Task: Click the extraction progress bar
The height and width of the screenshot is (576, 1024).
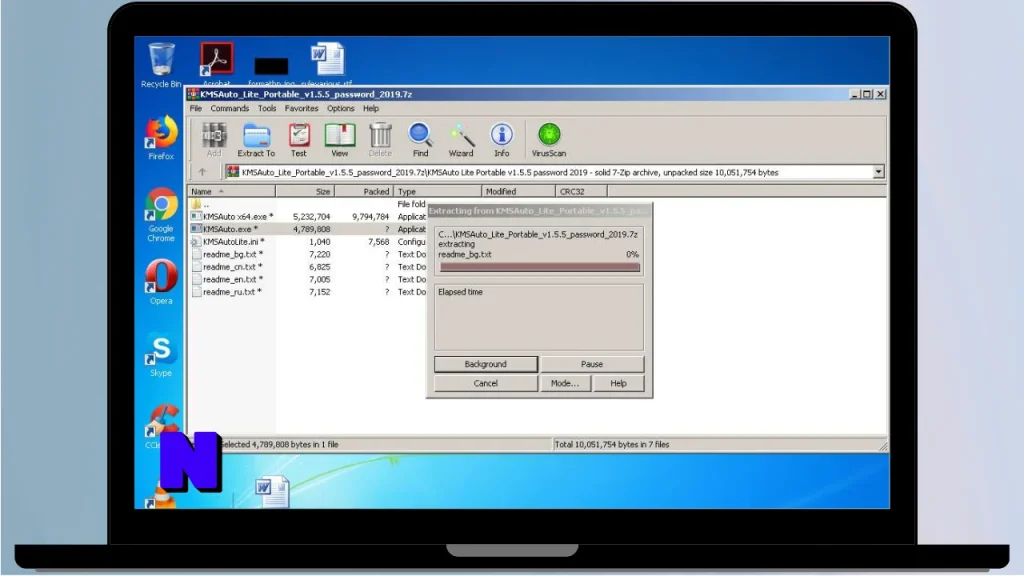Action: (x=539, y=267)
